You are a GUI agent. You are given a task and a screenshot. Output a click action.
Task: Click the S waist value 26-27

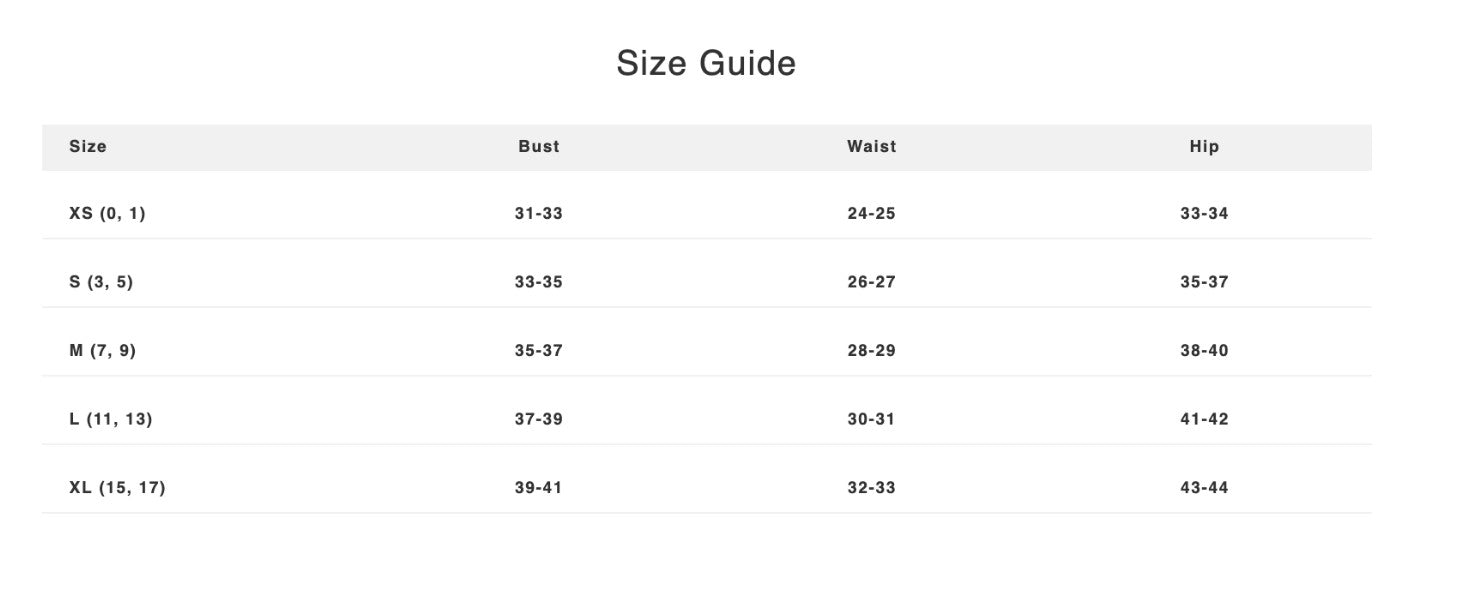click(x=872, y=282)
